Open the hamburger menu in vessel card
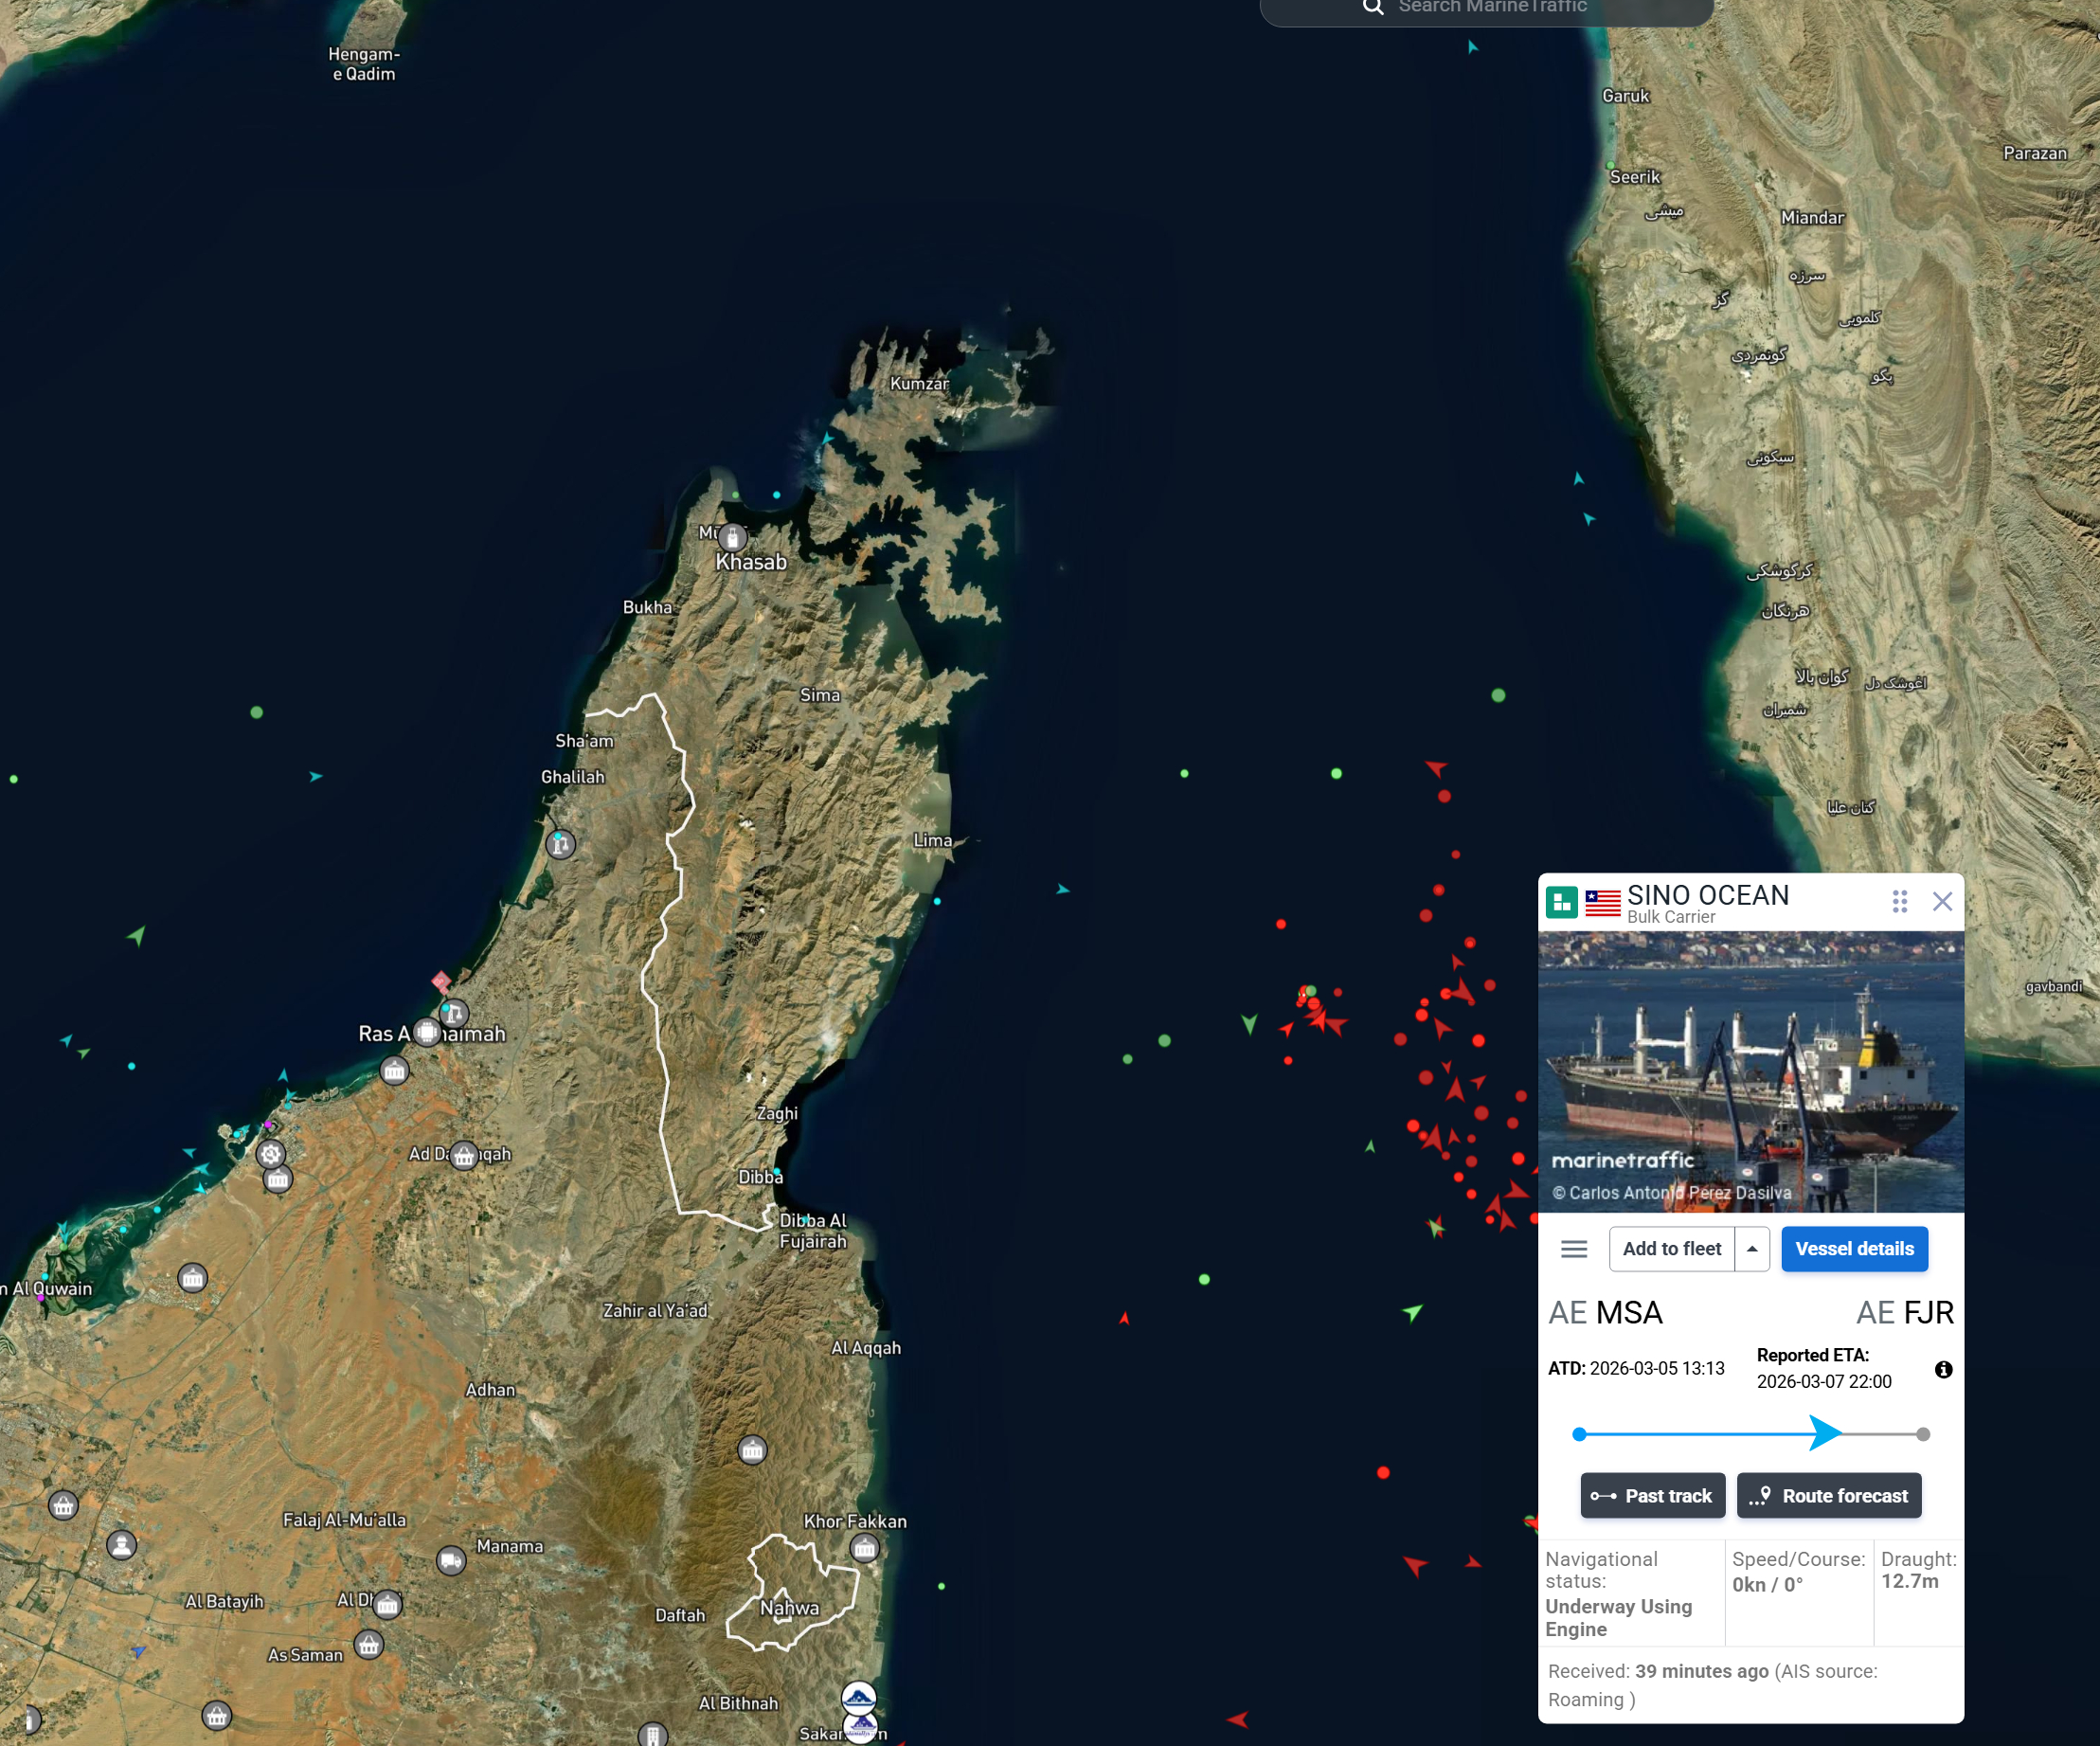This screenshot has height=1746, width=2100. (1574, 1248)
